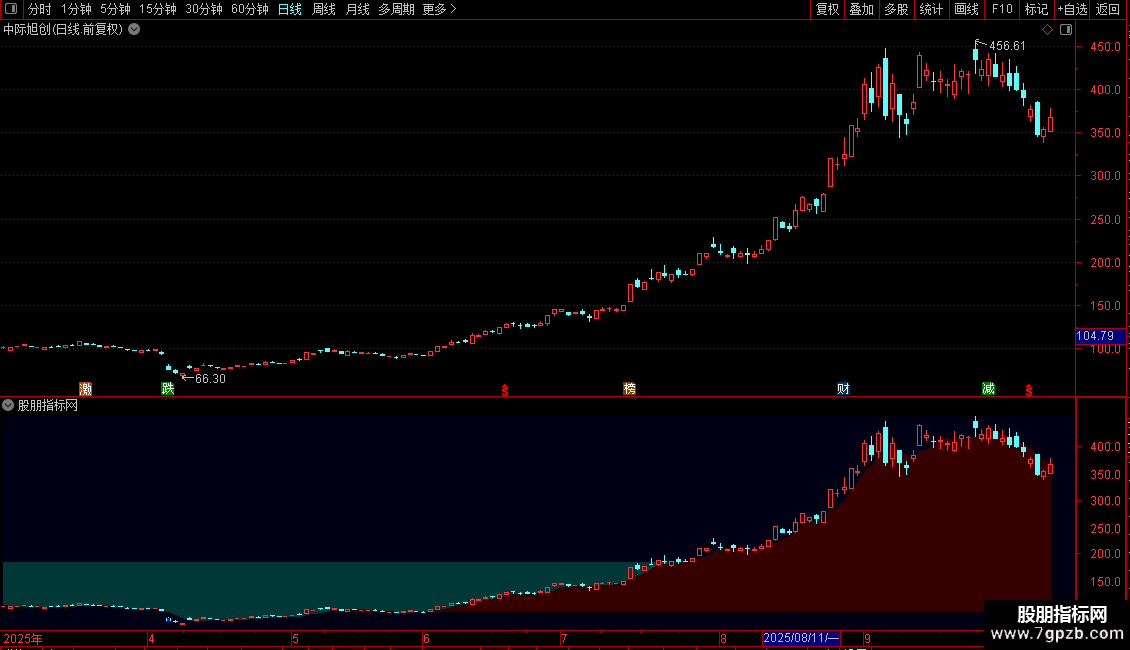
Task: Click the green 跌 event marker
Action: (x=168, y=389)
